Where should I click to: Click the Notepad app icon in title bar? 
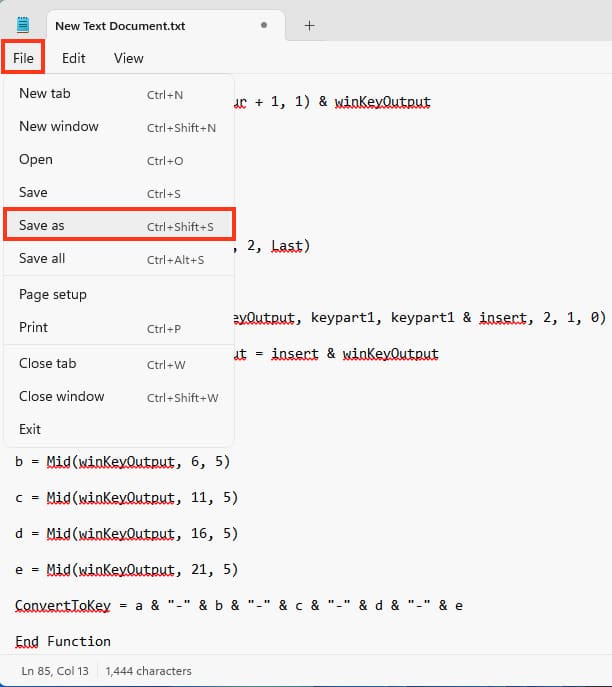[x=23, y=25]
